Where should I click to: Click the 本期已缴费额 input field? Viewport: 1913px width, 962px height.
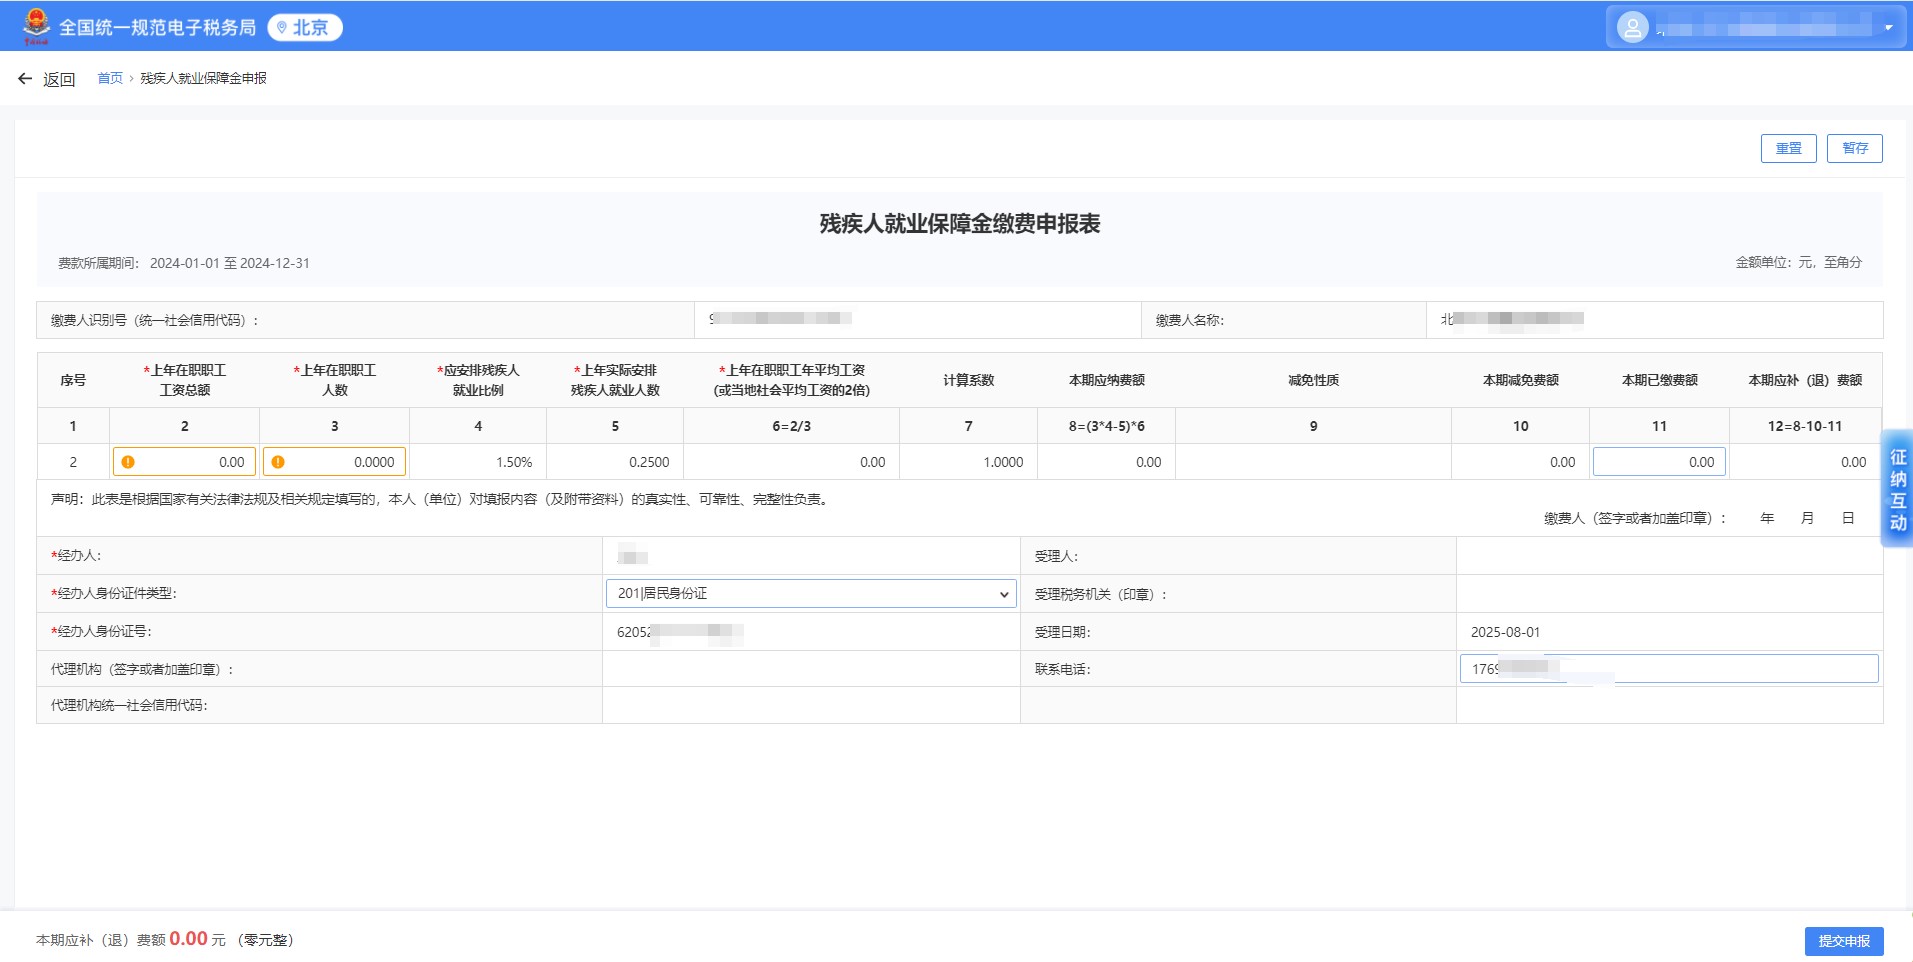[x=1659, y=462]
